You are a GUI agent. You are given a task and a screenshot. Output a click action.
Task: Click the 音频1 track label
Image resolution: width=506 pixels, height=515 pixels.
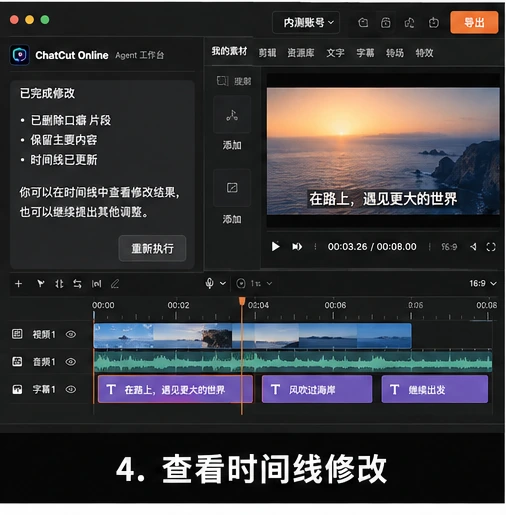44,362
